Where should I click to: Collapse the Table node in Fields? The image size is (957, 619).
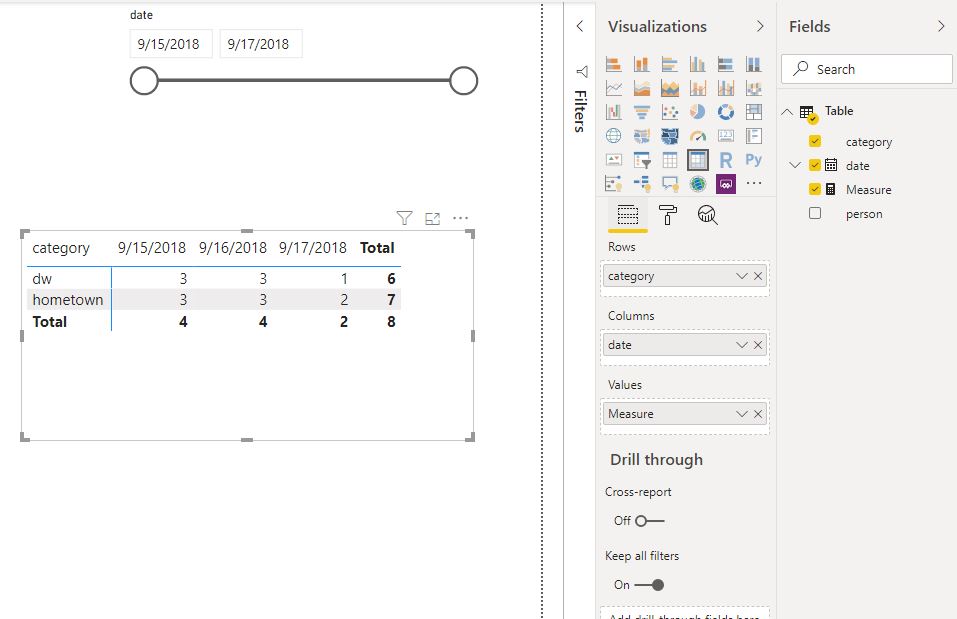[787, 112]
